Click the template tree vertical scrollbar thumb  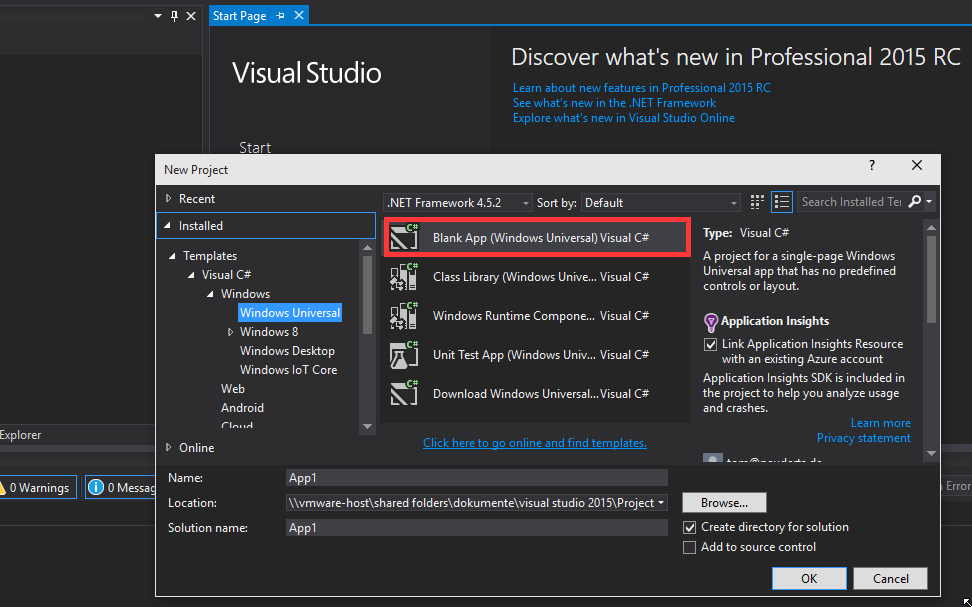pyautogui.click(x=367, y=295)
